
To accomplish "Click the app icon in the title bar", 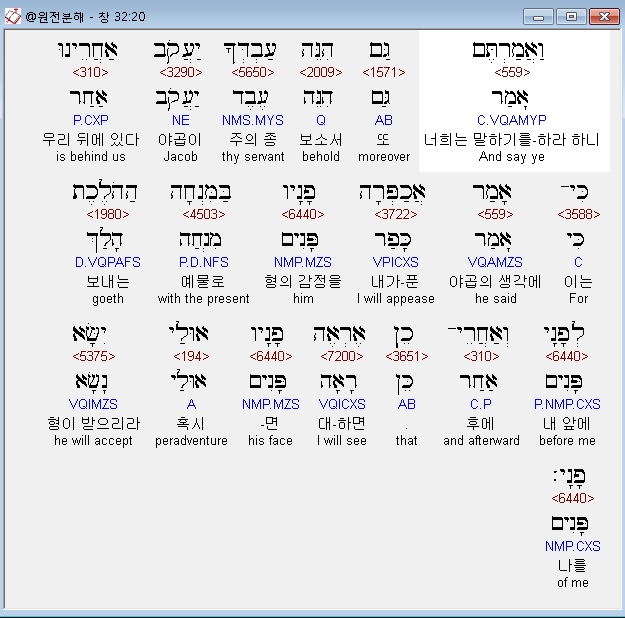I will (12, 16).
